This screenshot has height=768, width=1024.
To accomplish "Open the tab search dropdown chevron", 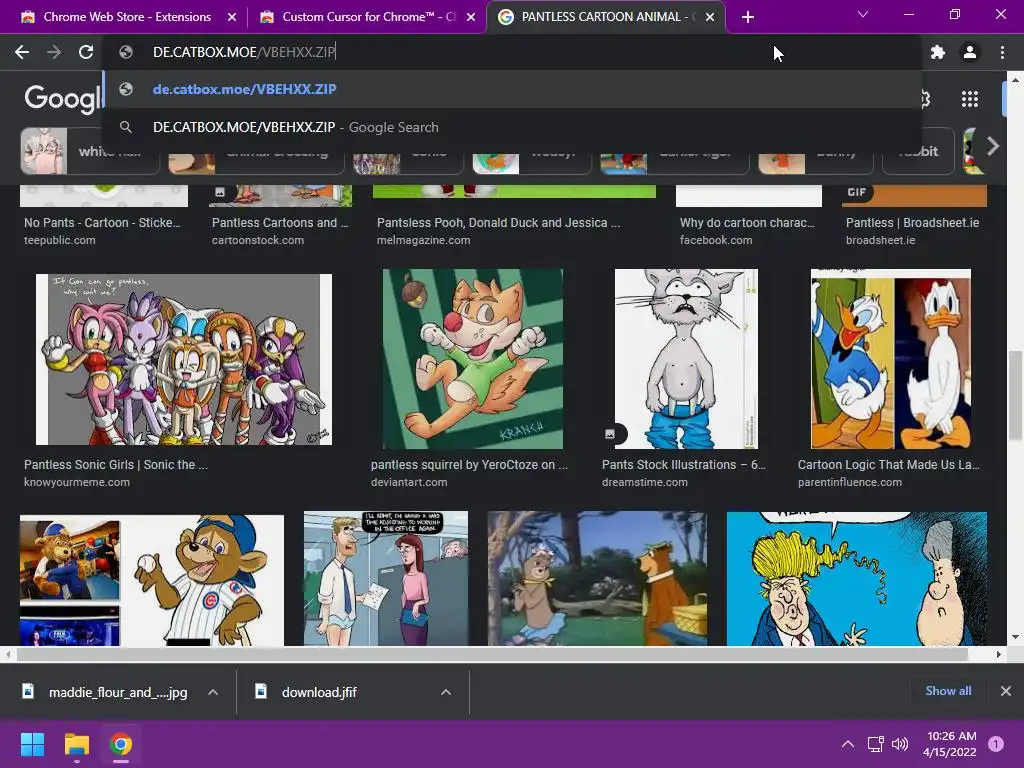I will pyautogui.click(x=863, y=14).
